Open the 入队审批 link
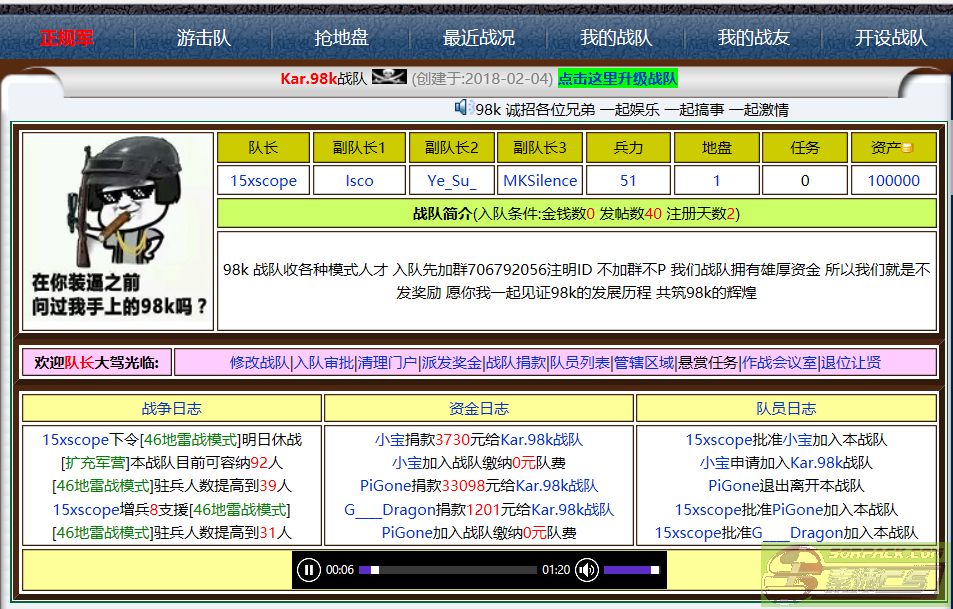 coord(323,363)
